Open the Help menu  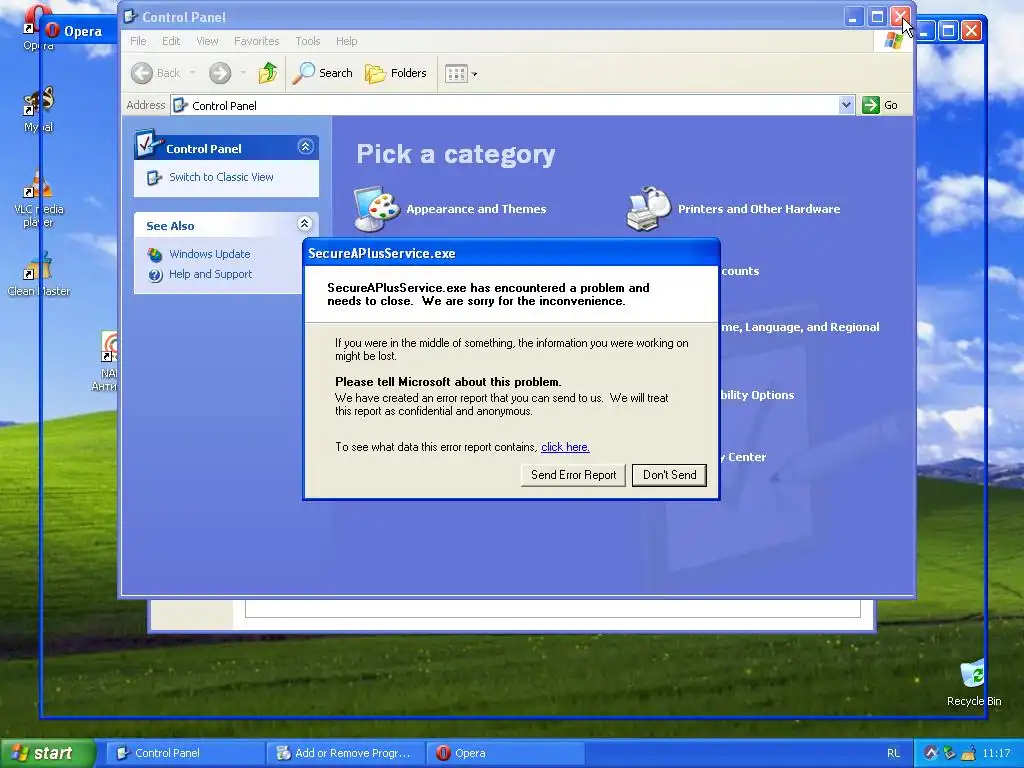(347, 41)
